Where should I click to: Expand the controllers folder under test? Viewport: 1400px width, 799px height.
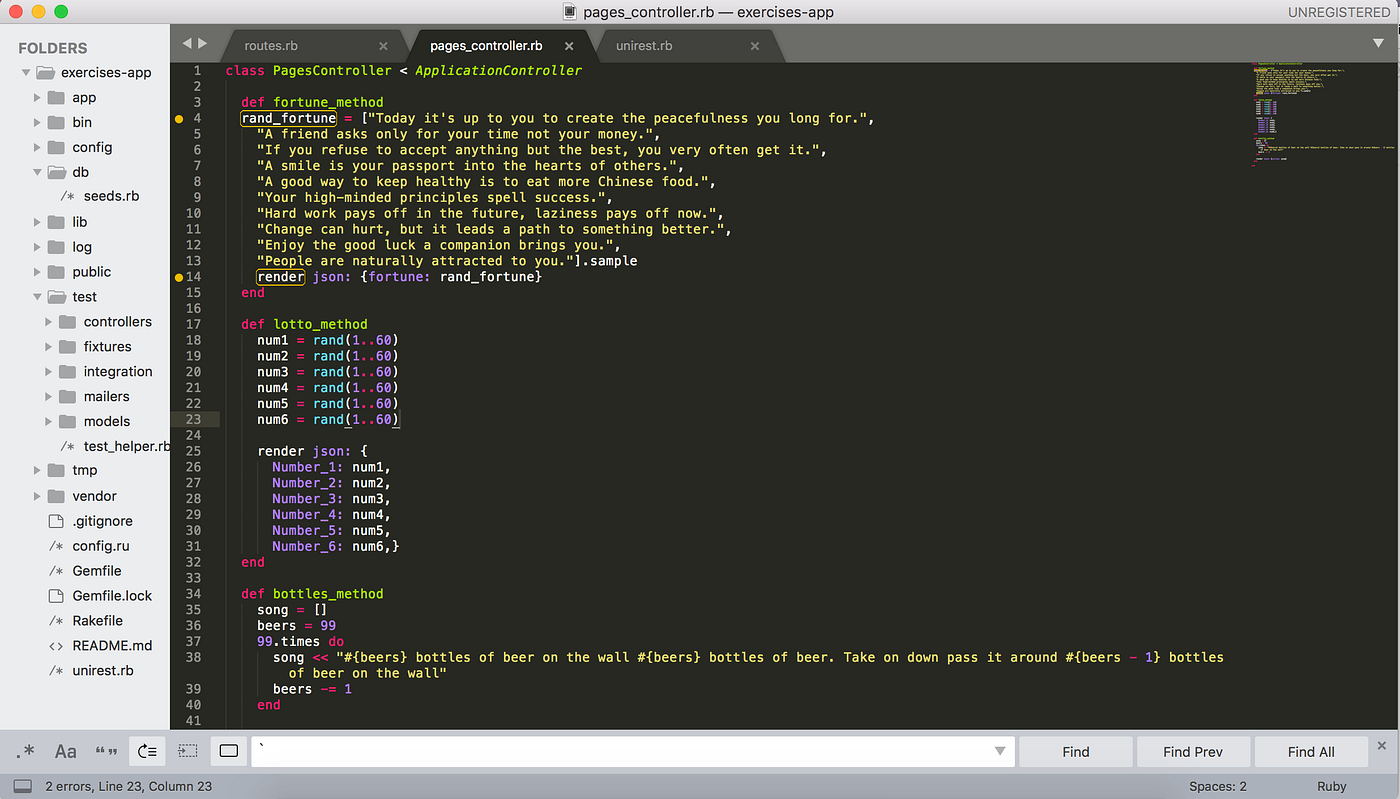47,321
